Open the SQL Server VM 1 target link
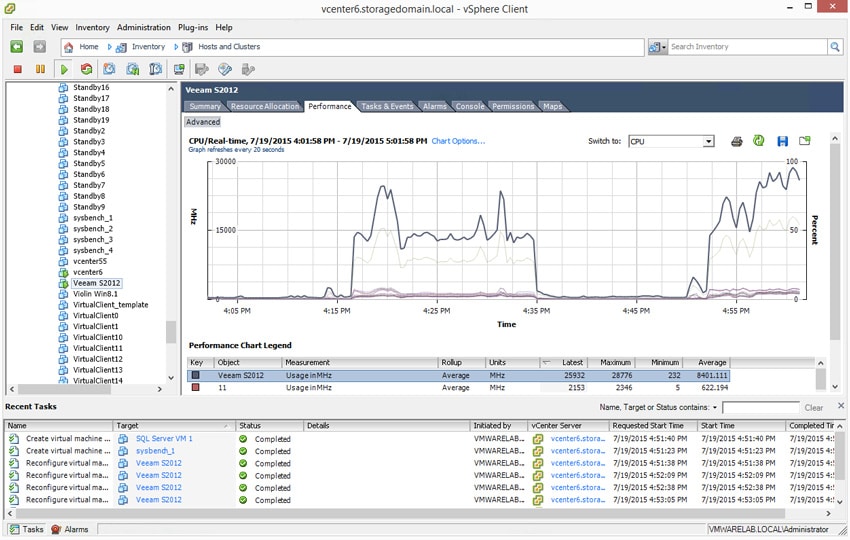 (164, 439)
